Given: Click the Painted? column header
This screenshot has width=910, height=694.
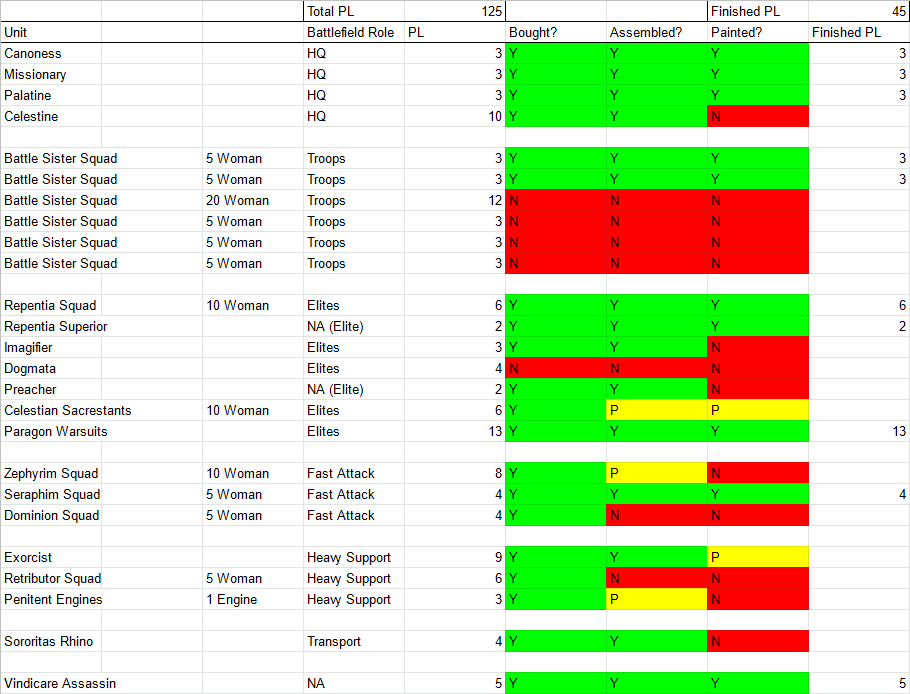Looking at the screenshot, I should pos(757,32).
